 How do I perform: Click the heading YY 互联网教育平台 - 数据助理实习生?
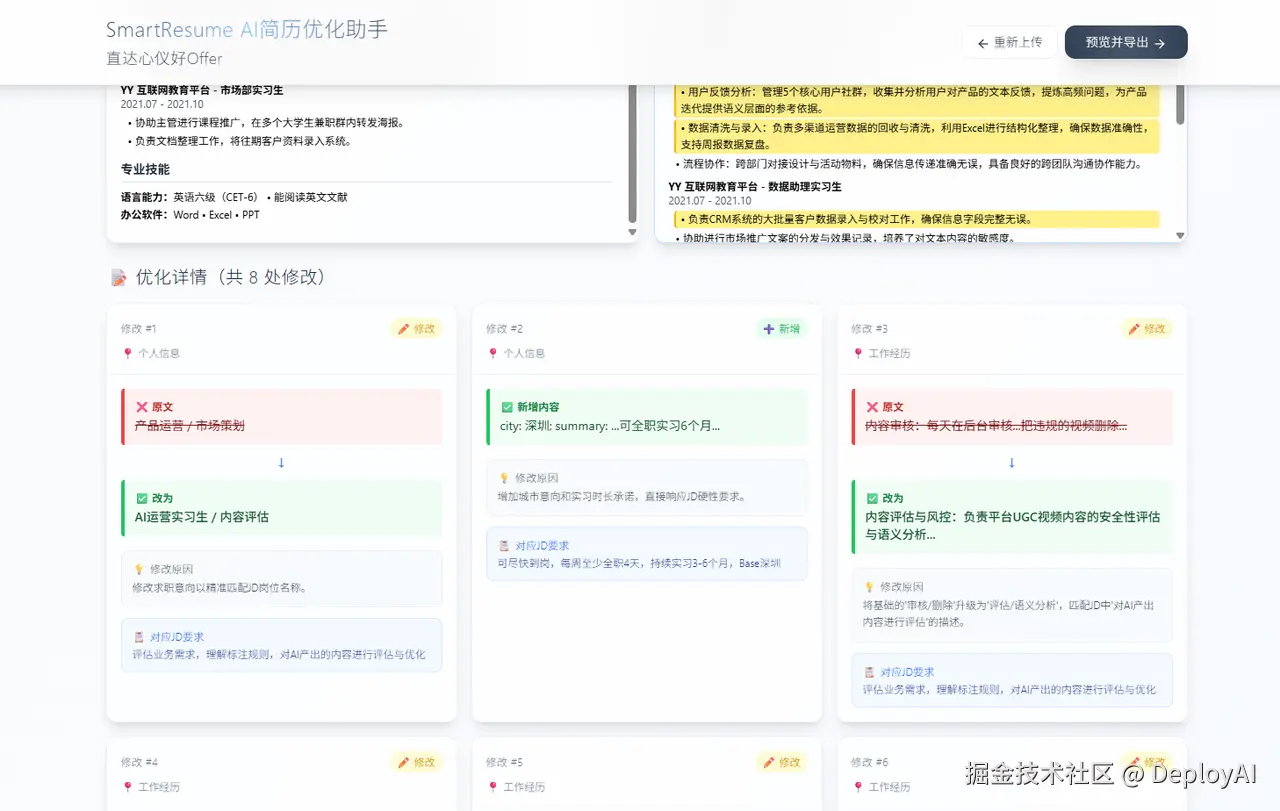tap(755, 186)
